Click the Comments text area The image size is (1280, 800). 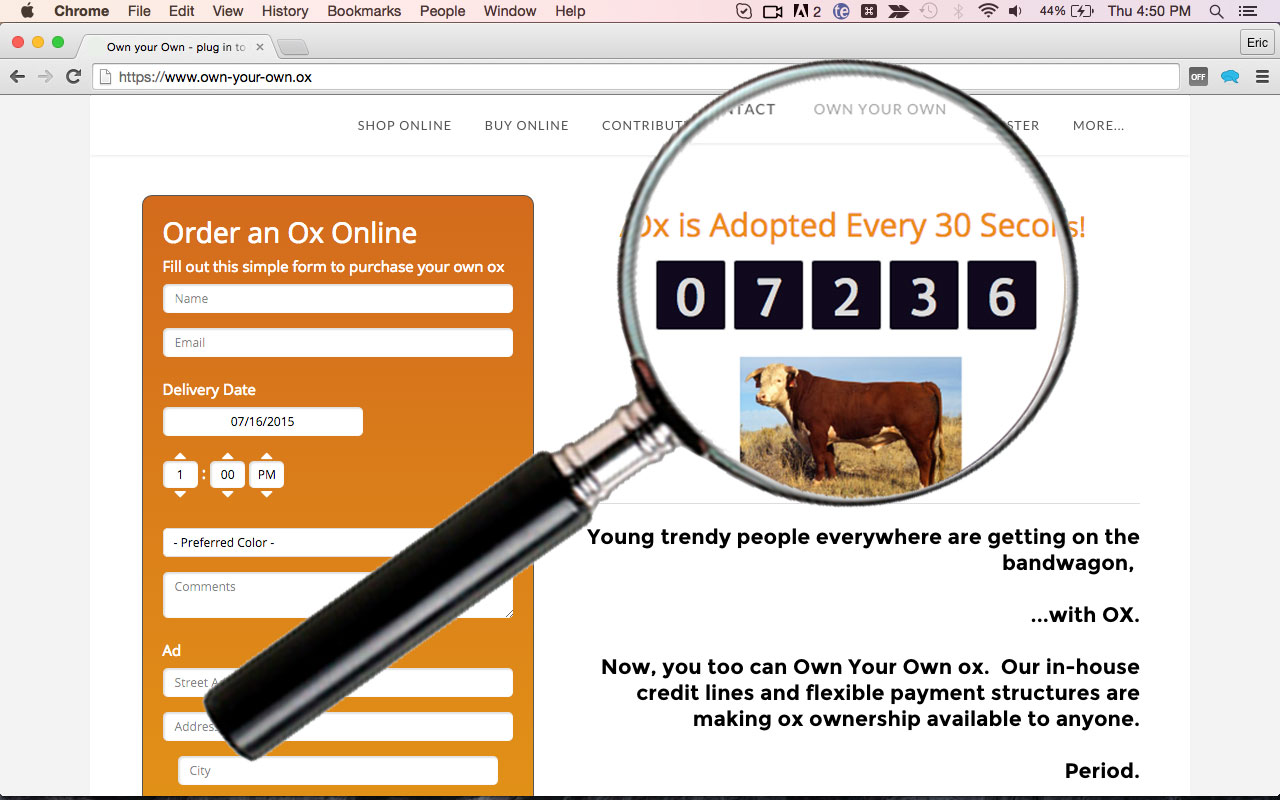point(338,595)
